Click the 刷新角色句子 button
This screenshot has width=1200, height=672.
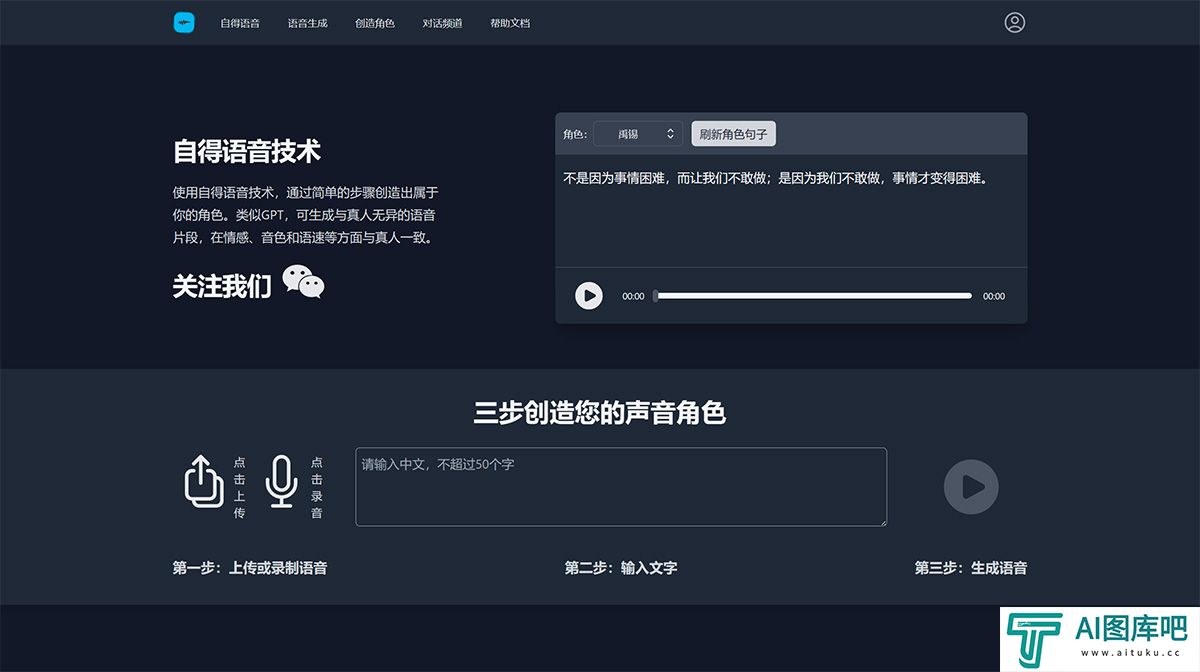pyautogui.click(x=733, y=134)
